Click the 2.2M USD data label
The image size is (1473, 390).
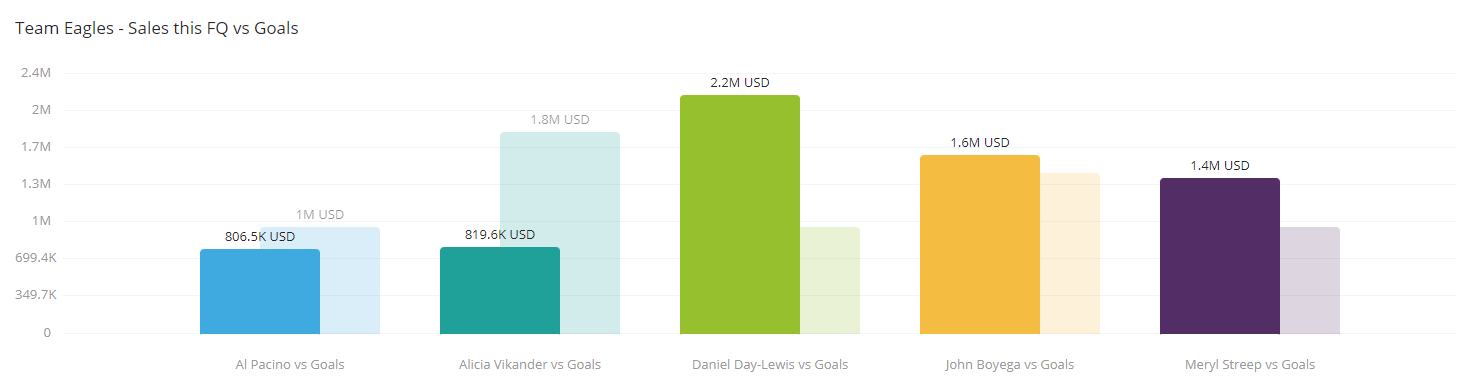pyautogui.click(x=740, y=83)
